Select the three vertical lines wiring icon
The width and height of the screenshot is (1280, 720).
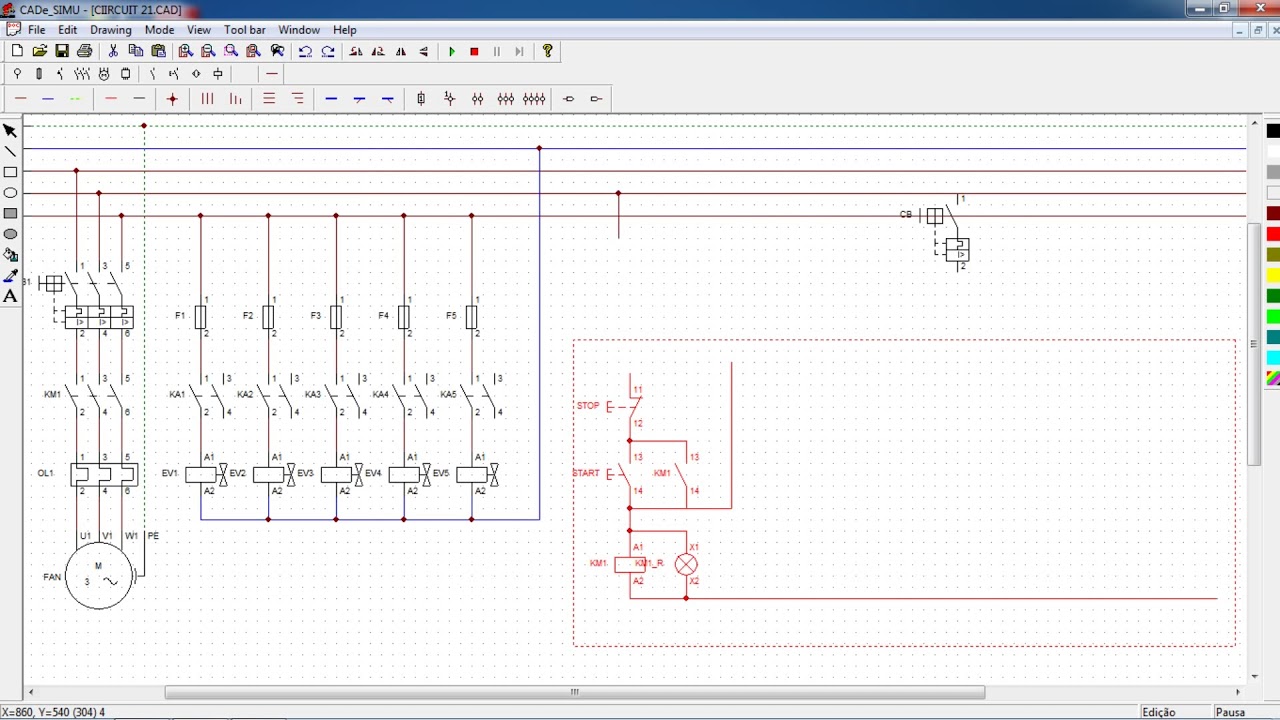pyautogui.click(x=207, y=98)
